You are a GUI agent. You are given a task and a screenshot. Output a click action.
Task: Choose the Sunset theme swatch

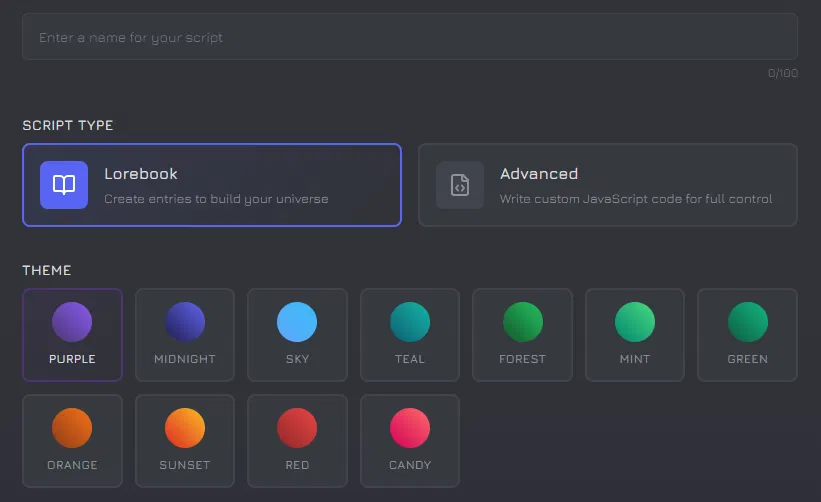(x=185, y=441)
